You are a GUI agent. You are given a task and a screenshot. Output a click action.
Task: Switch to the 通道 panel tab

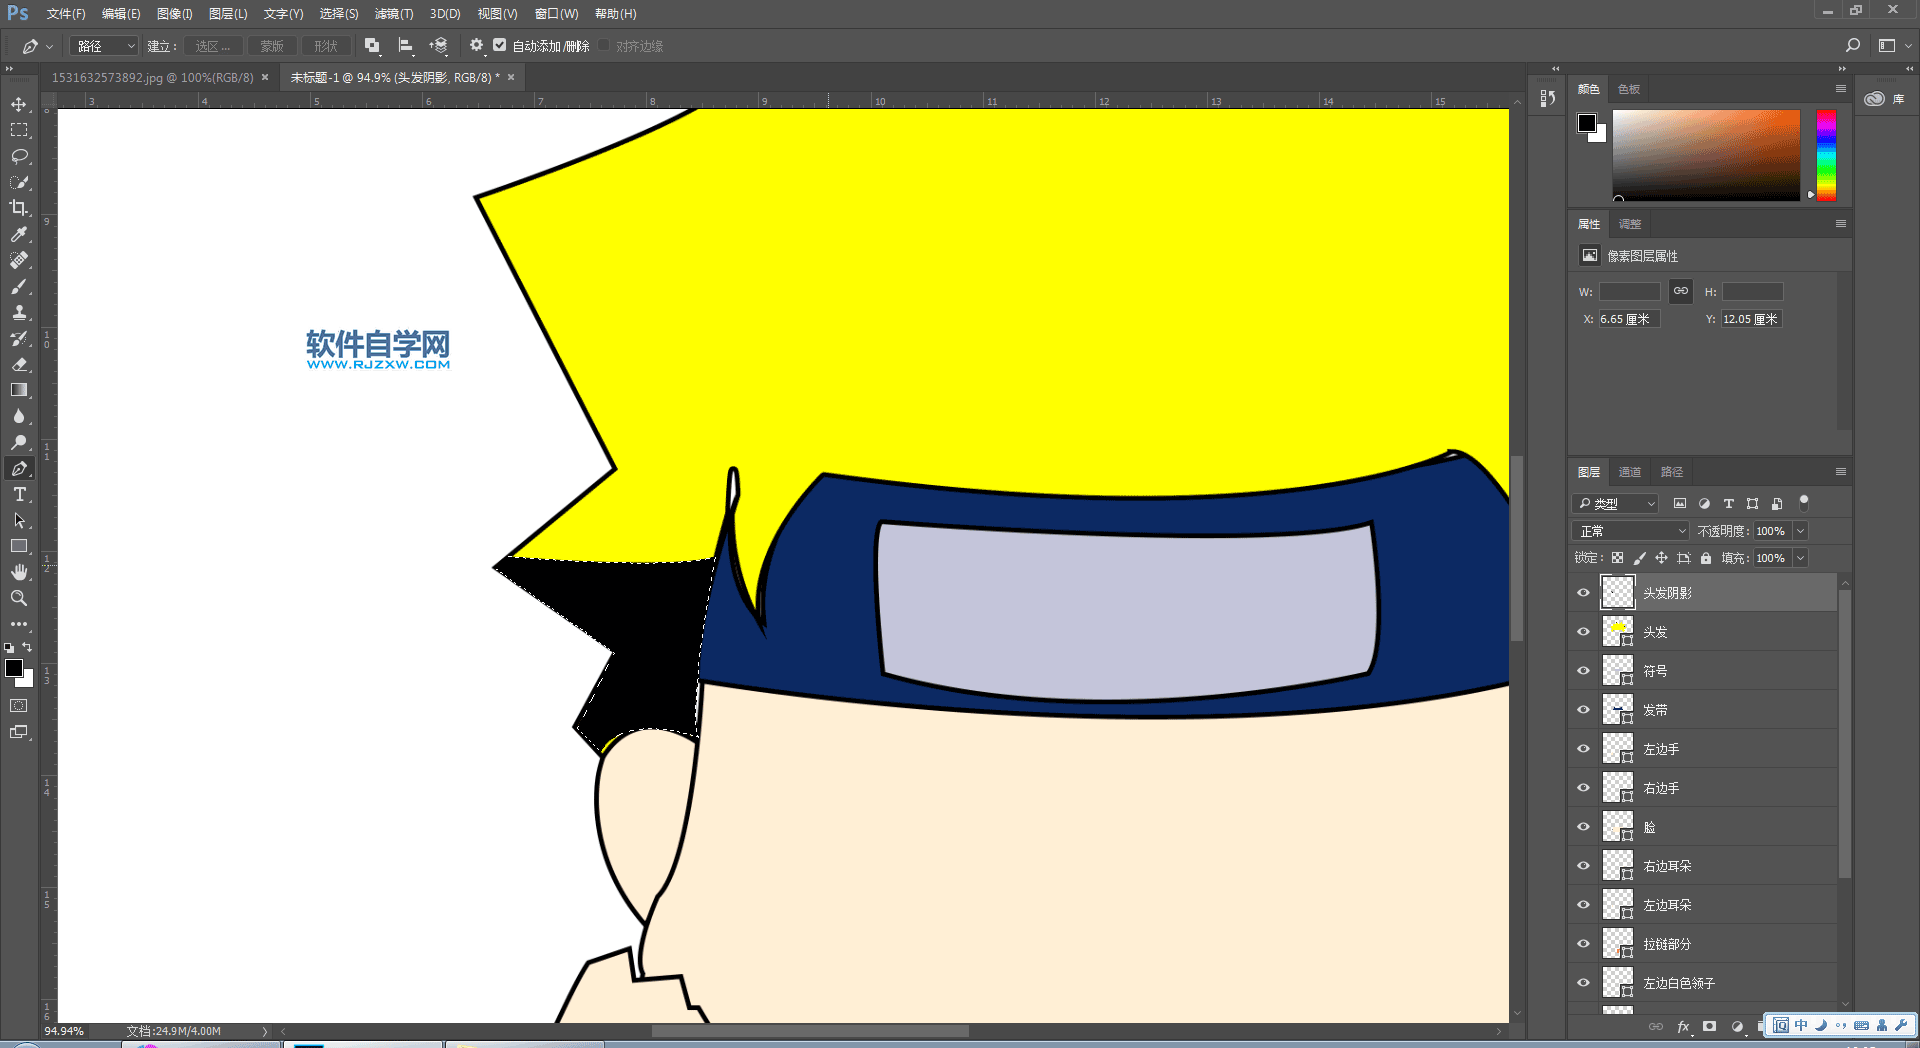[x=1630, y=472]
